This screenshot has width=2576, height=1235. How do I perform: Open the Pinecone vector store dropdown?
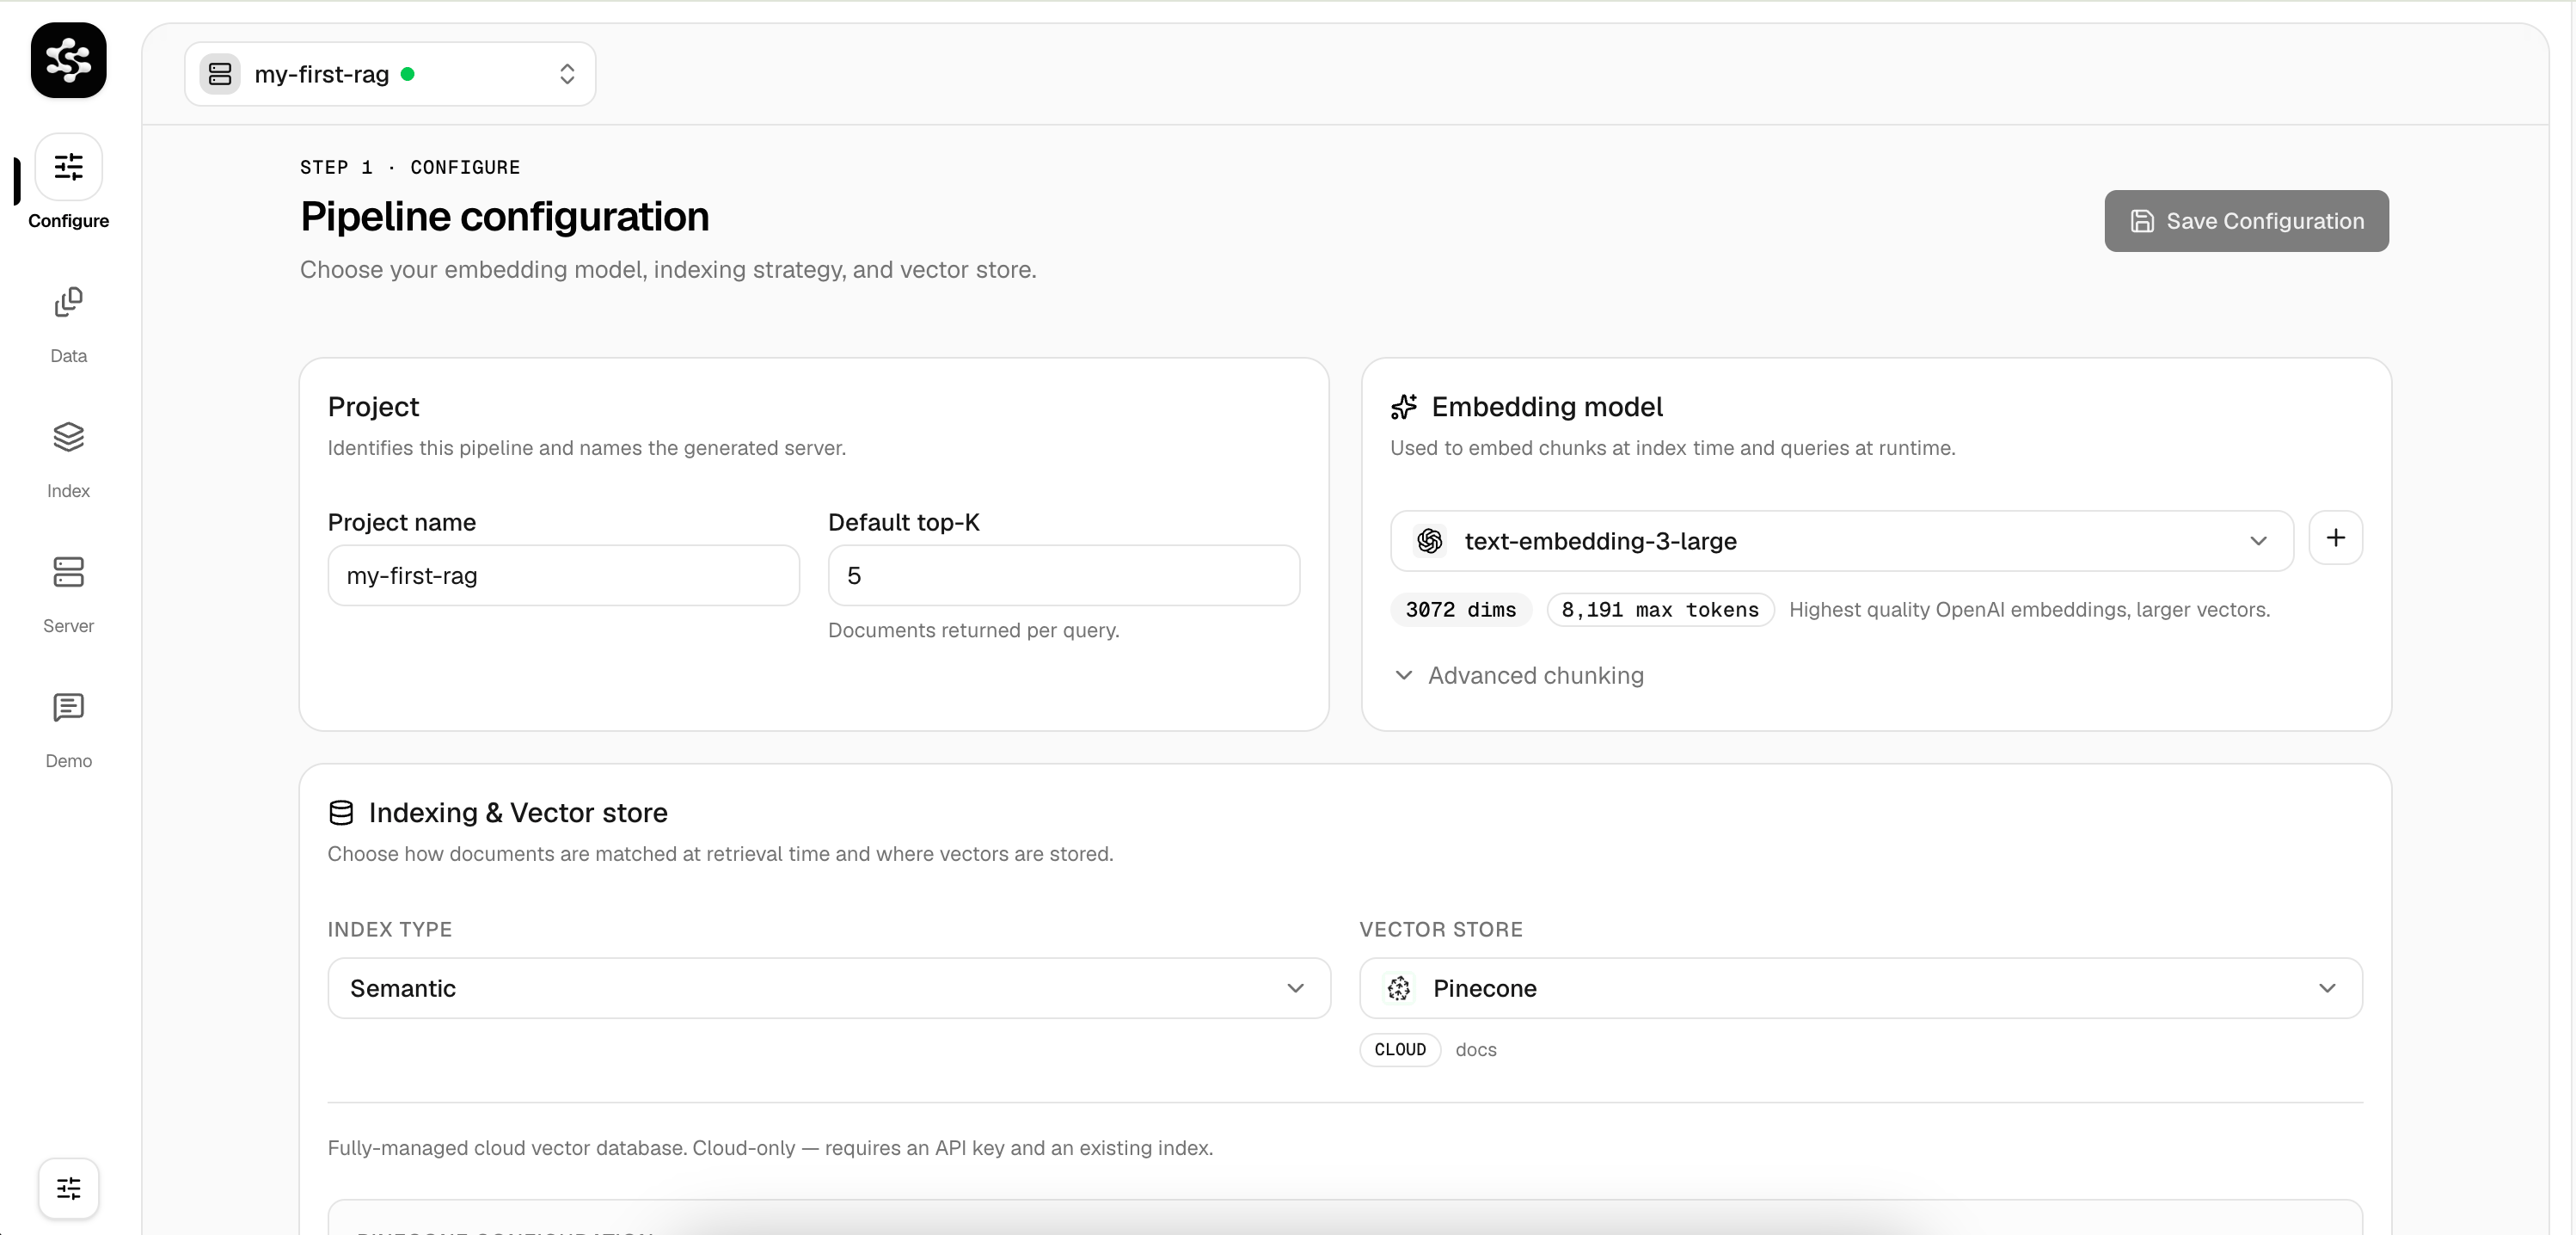pyautogui.click(x=1860, y=988)
